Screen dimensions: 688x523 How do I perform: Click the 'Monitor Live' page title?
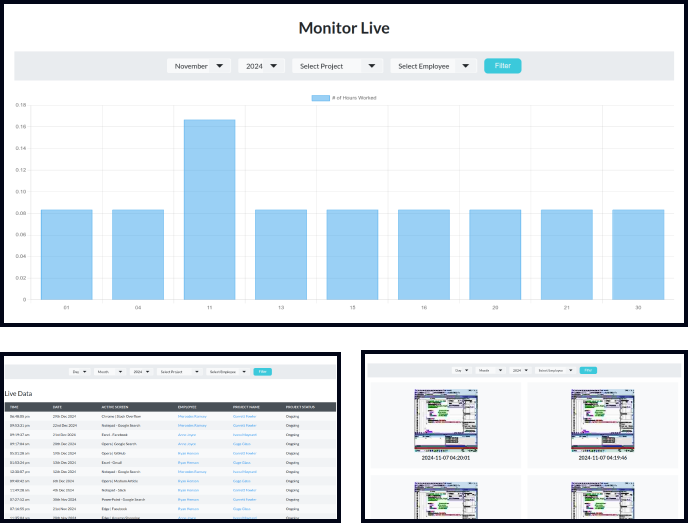click(344, 28)
